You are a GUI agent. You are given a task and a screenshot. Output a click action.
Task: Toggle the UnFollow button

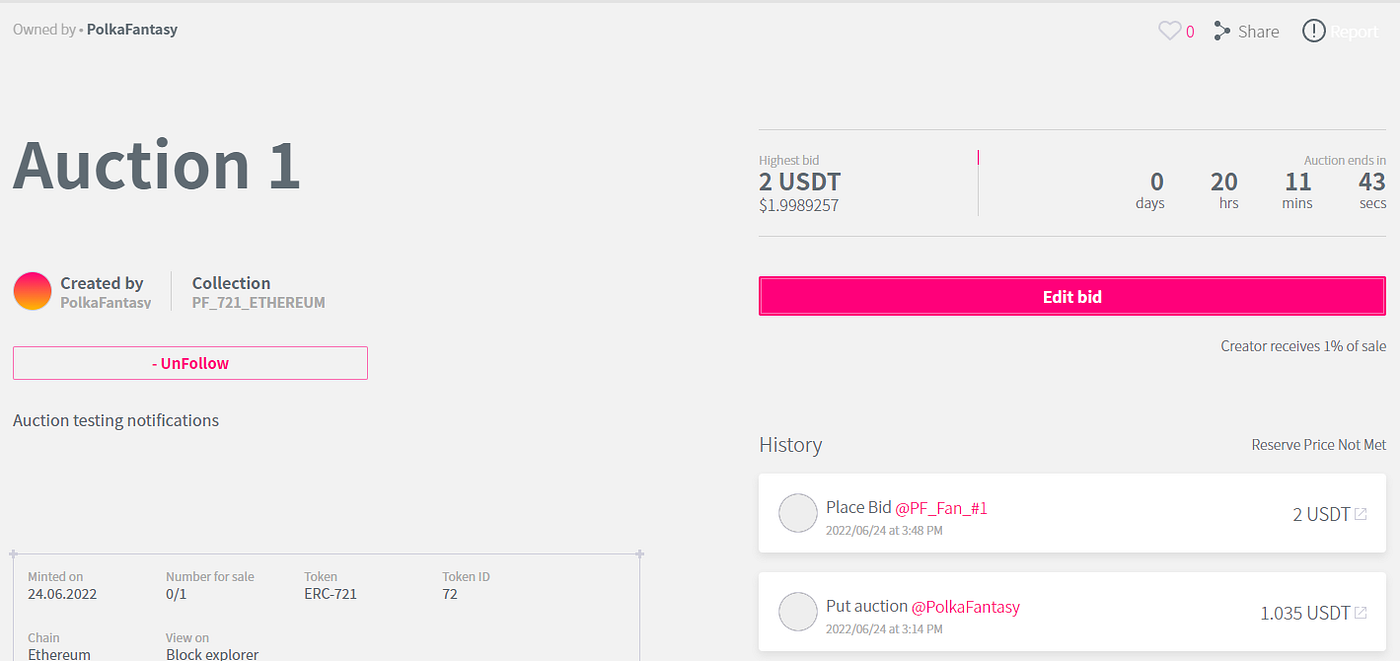tap(190, 363)
